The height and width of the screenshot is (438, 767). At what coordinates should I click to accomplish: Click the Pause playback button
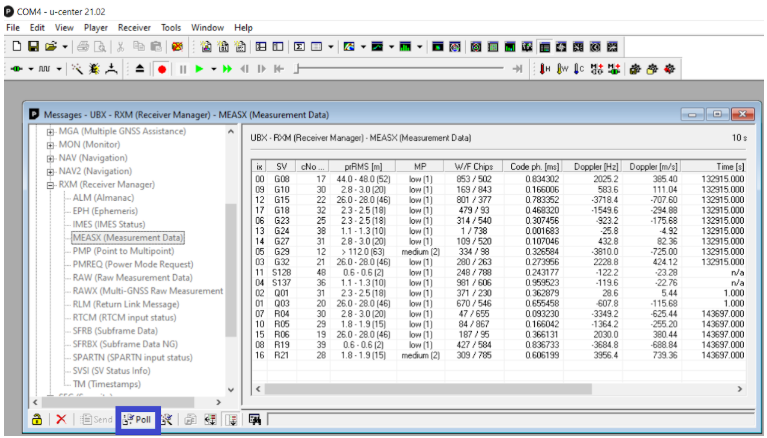[183, 69]
